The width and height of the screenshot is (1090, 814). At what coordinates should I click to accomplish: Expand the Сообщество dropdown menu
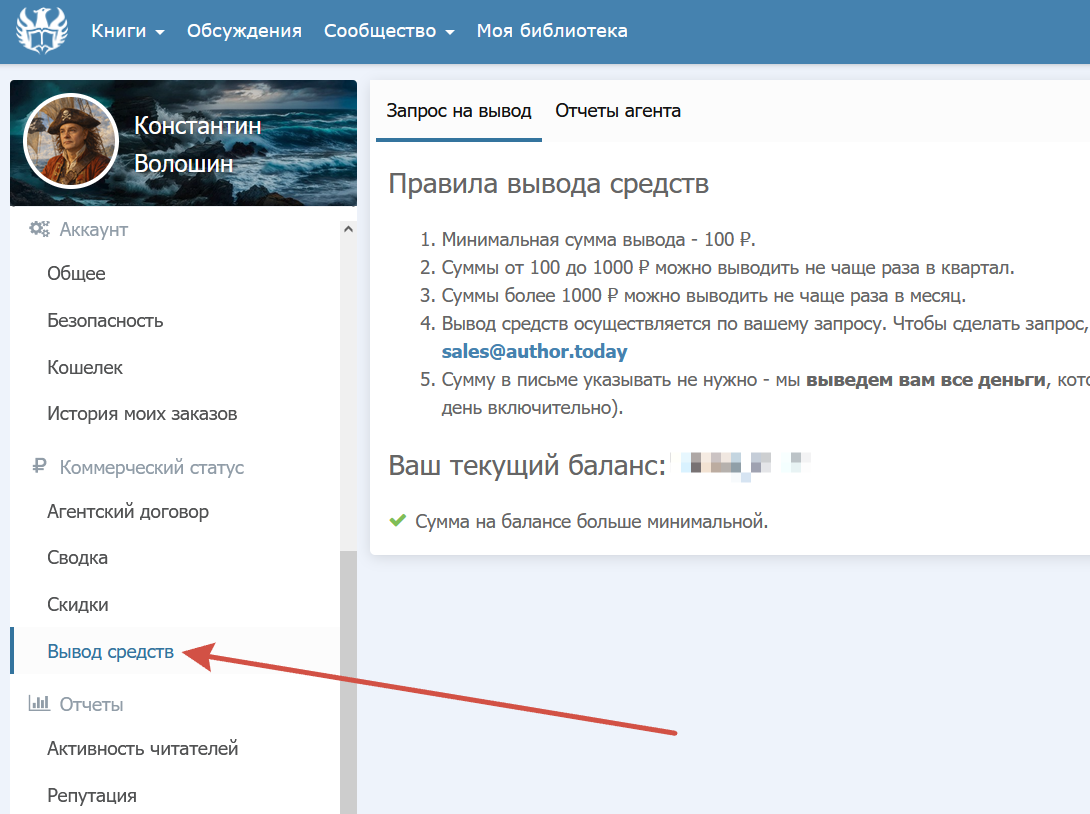coord(389,31)
